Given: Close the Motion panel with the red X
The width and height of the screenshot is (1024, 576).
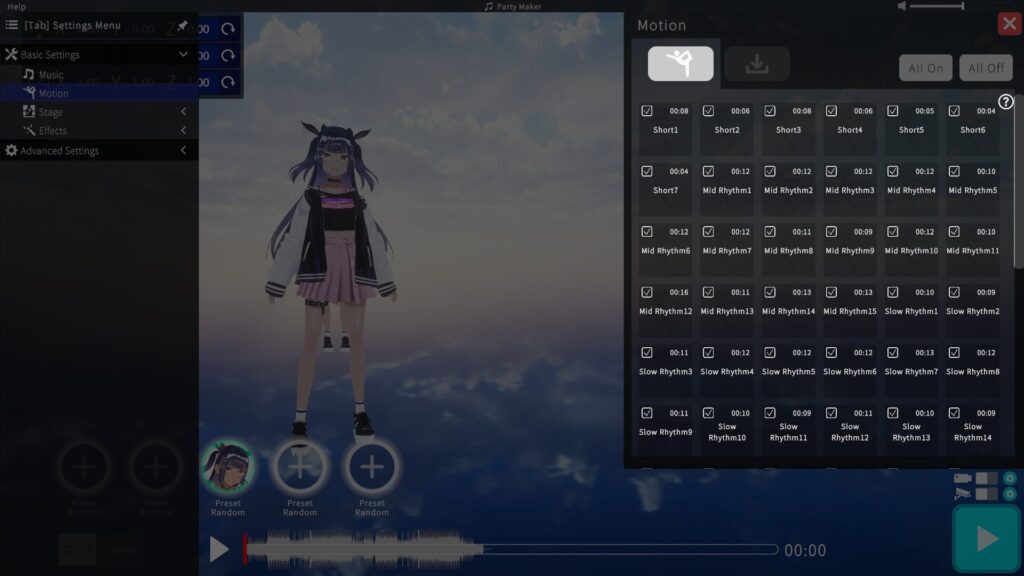Looking at the screenshot, I should coord(1010,24).
